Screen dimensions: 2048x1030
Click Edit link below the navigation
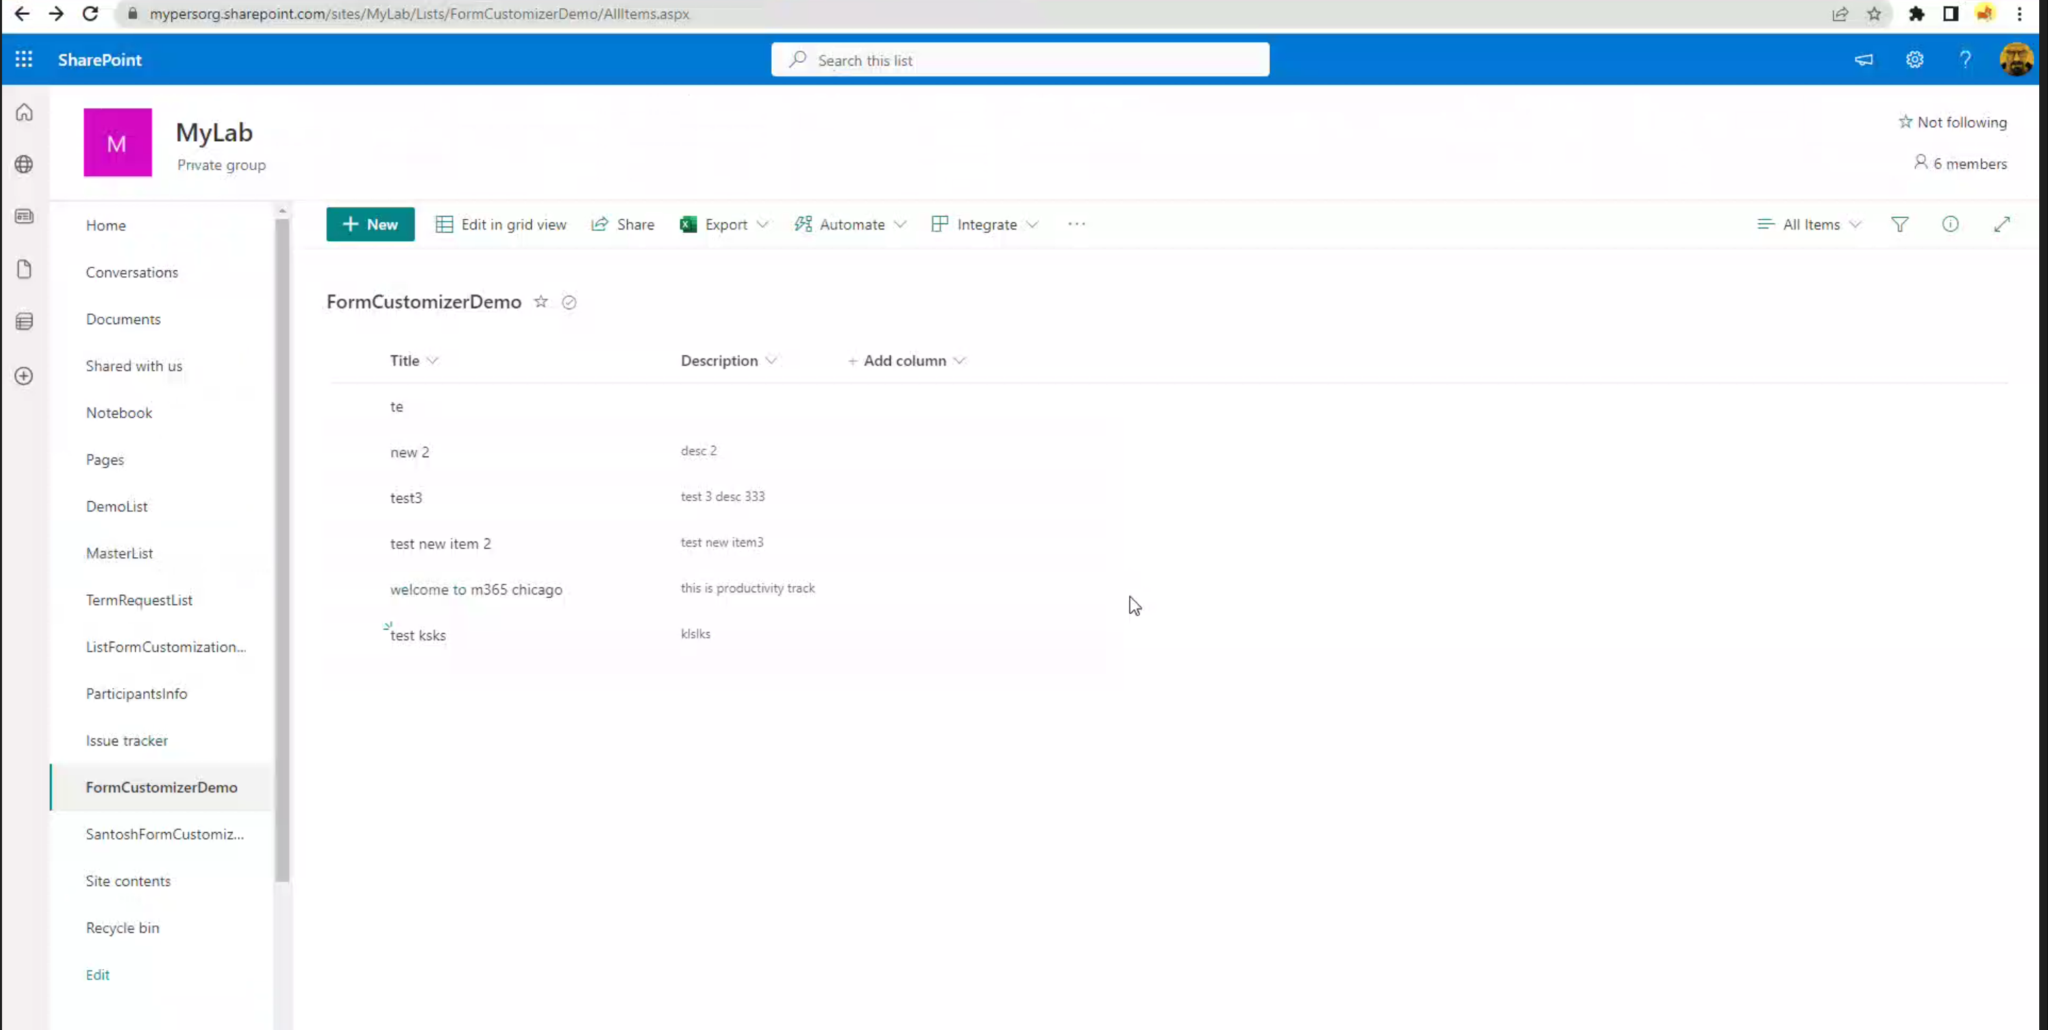click(97, 974)
